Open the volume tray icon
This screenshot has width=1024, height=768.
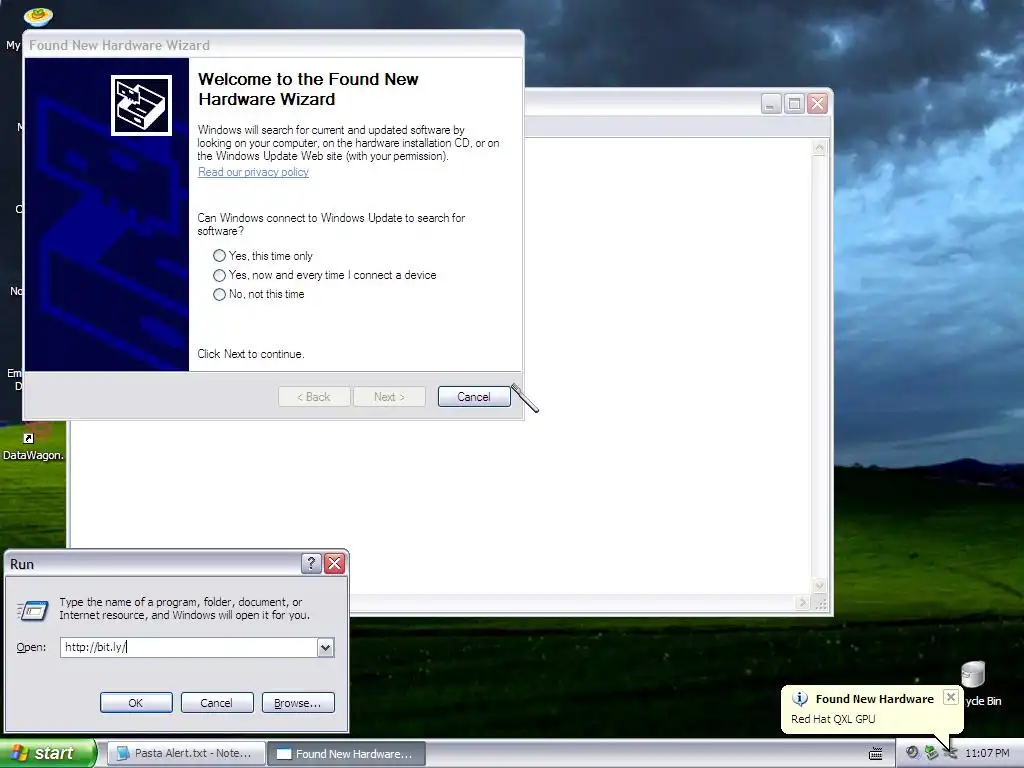pyautogui.click(x=912, y=753)
